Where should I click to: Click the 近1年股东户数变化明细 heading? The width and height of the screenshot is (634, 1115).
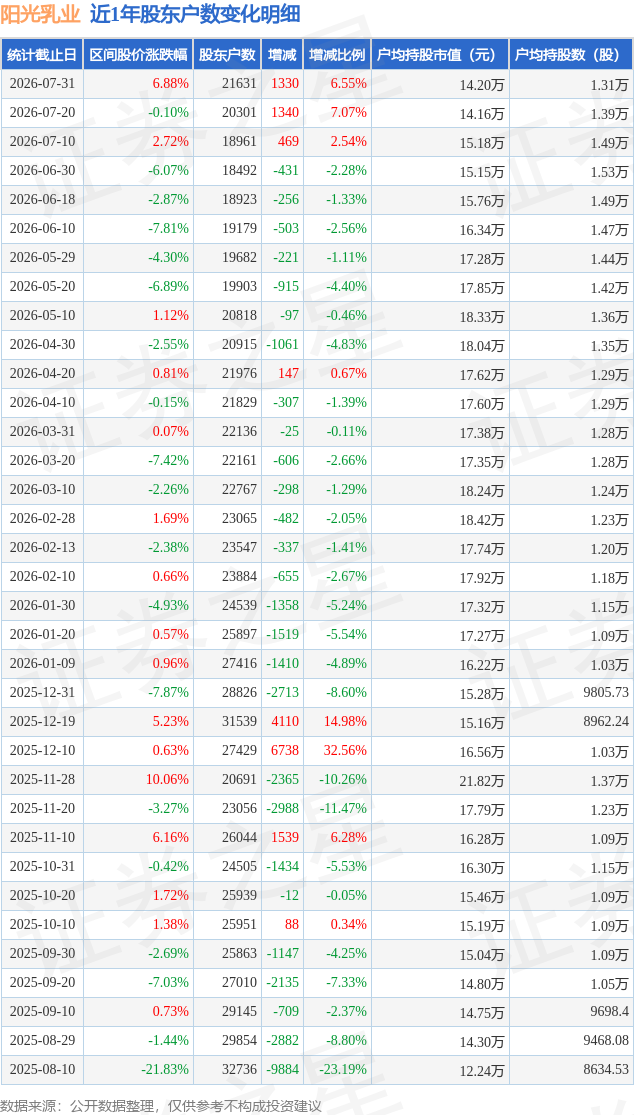tap(195, 15)
